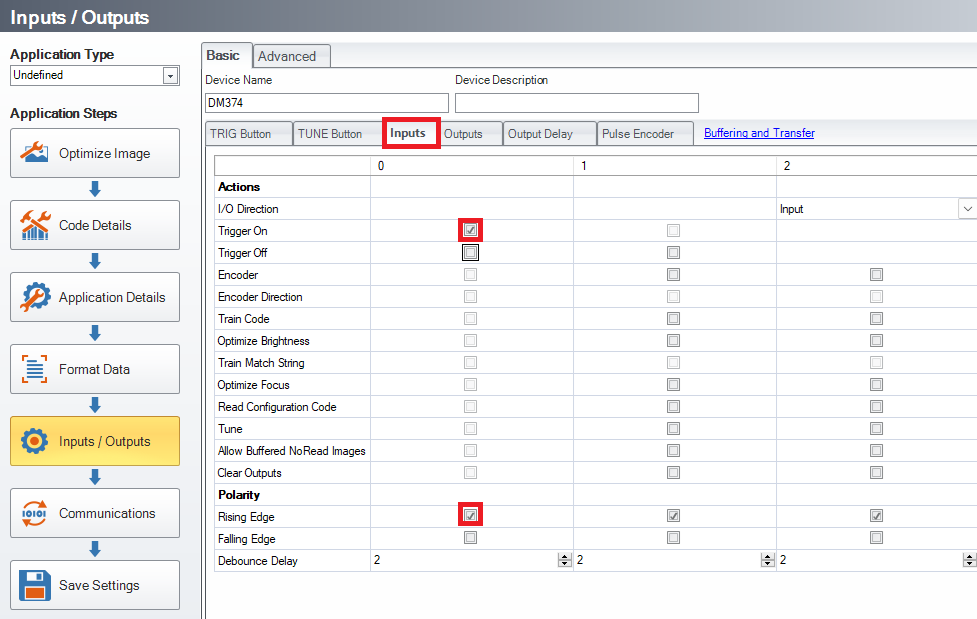Switch to the Outputs tab
This screenshot has height=619, width=977.
(x=464, y=134)
